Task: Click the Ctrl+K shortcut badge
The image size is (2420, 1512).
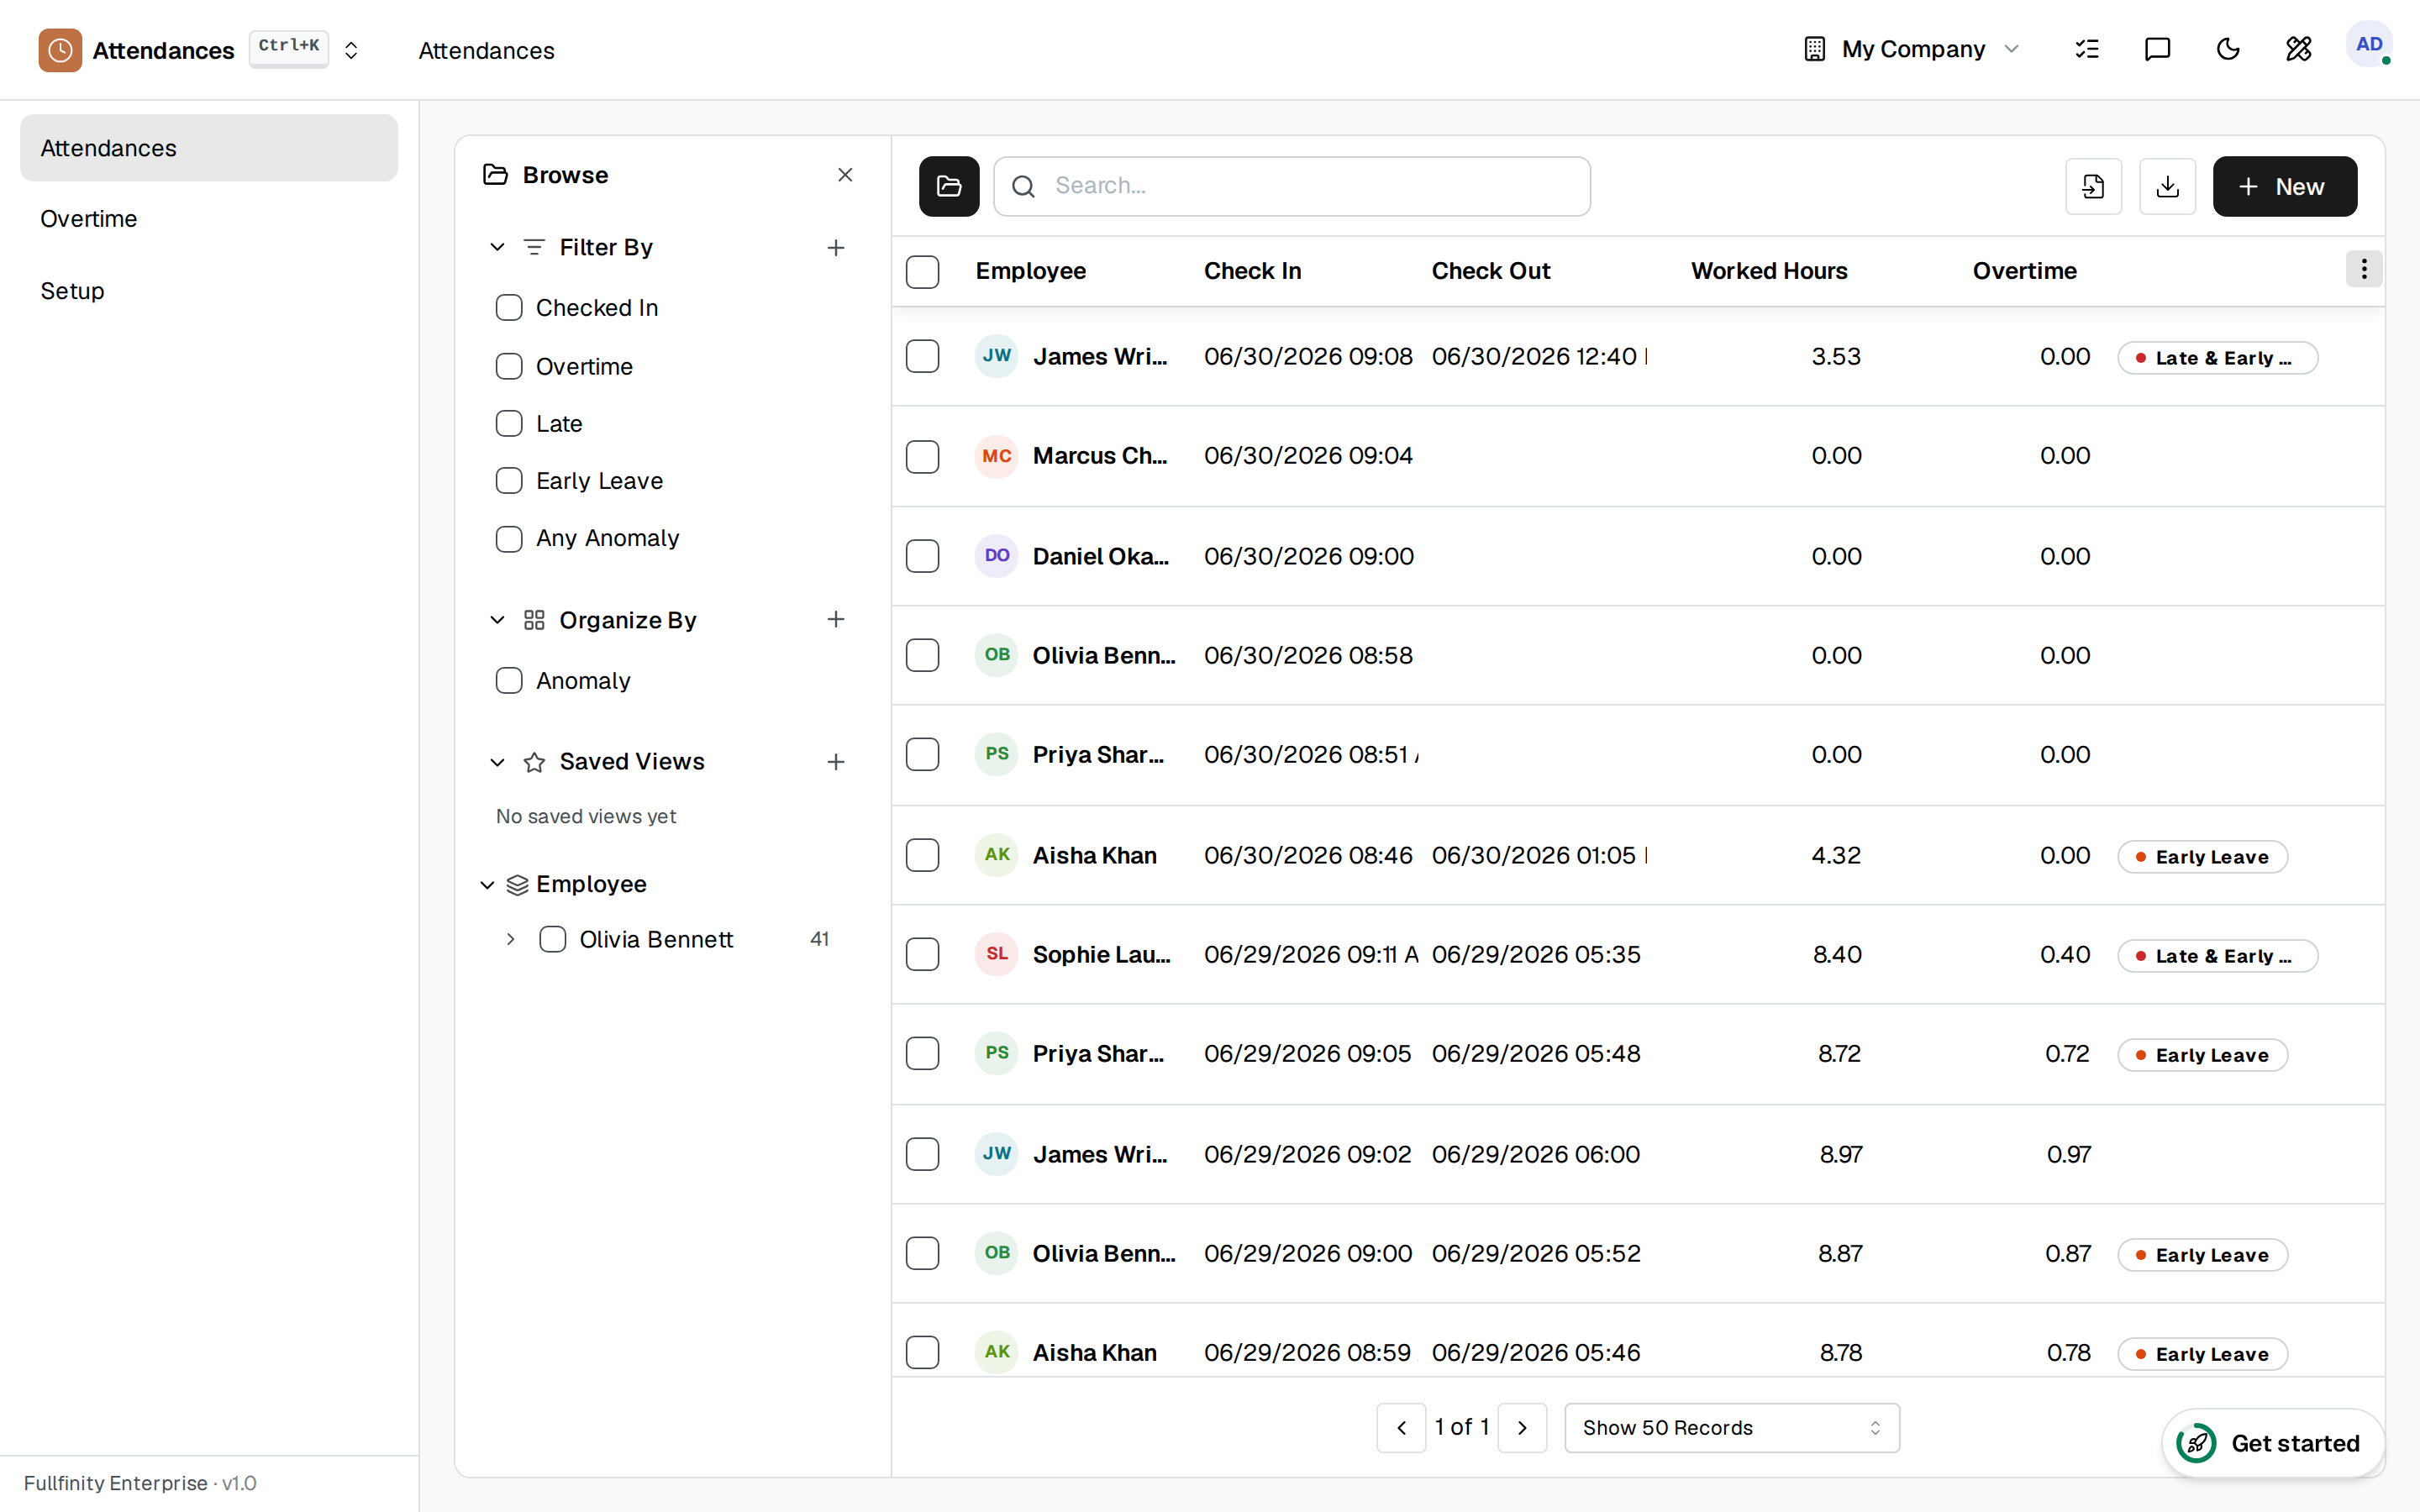Action: click(x=289, y=47)
